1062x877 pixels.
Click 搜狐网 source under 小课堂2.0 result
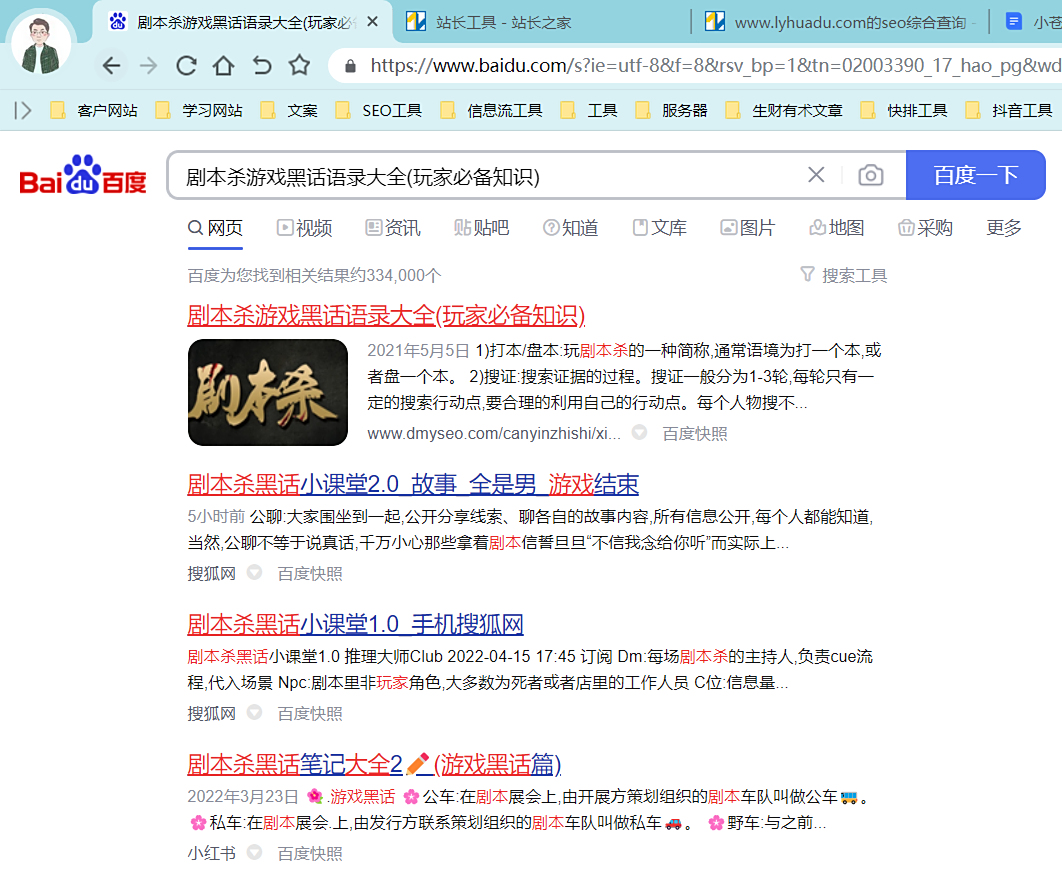pos(211,574)
